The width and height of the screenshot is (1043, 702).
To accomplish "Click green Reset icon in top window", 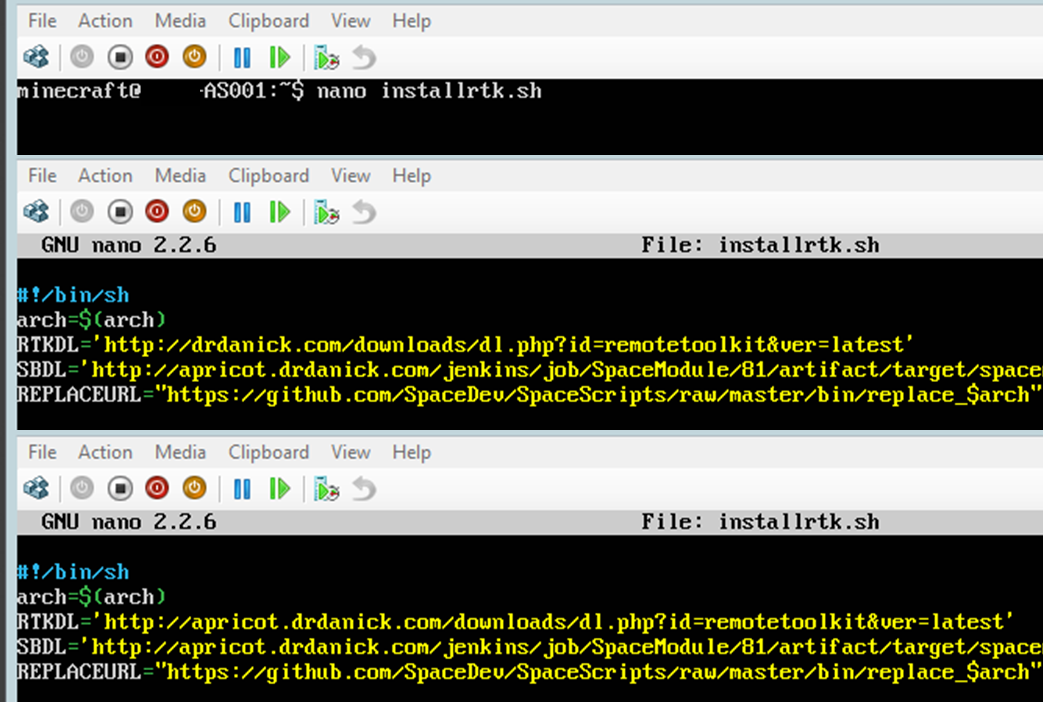I will coord(280,58).
